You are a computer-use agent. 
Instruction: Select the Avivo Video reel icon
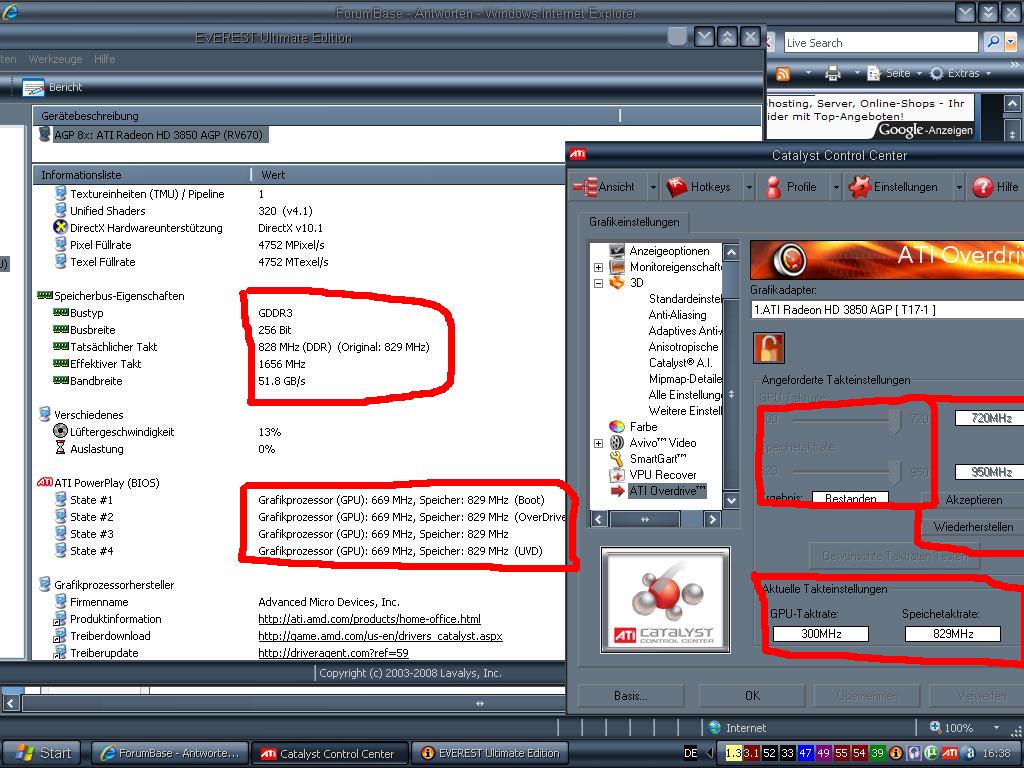(x=617, y=443)
